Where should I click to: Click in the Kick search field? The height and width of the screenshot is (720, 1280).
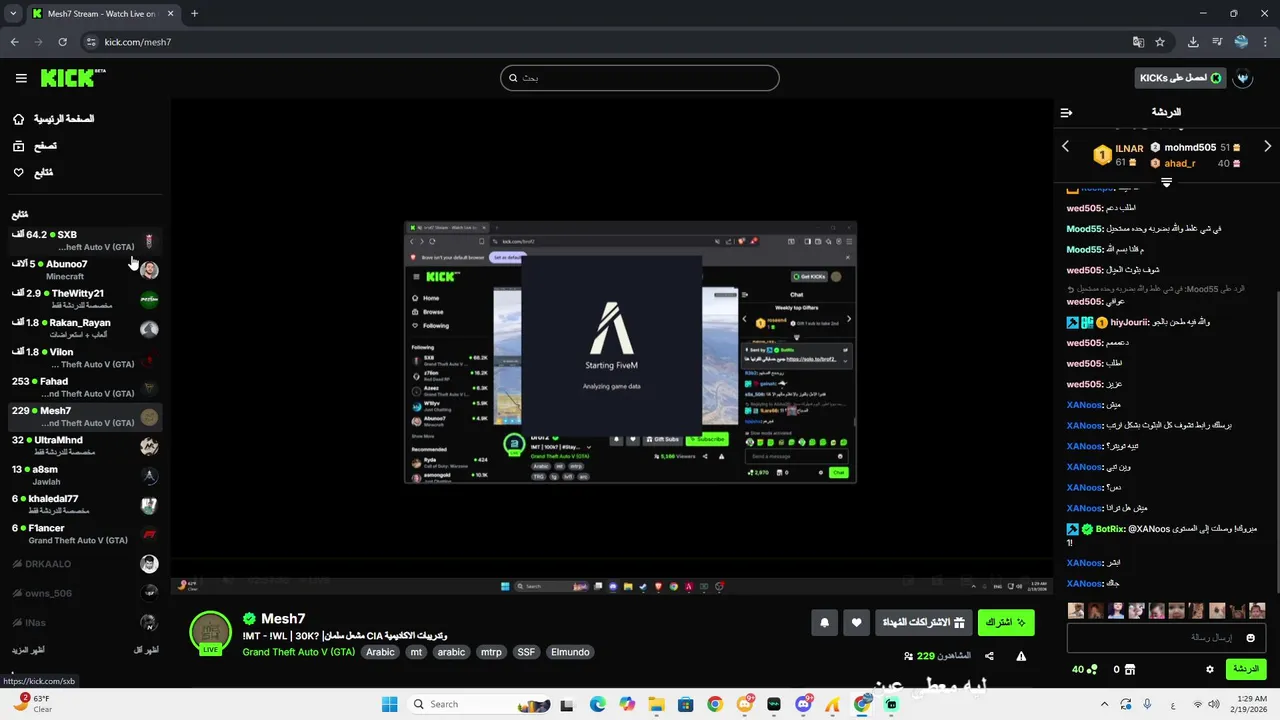[x=640, y=78]
